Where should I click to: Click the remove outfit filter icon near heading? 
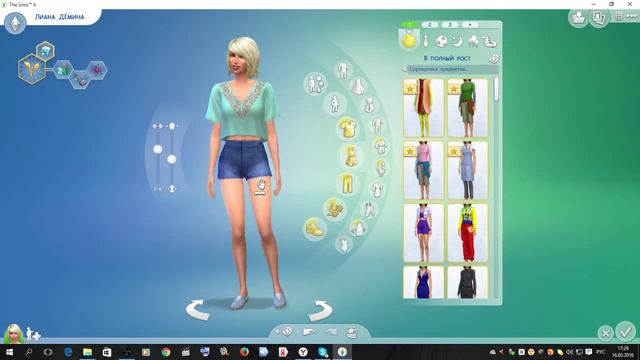pyautogui.click(x=494, y=59)
